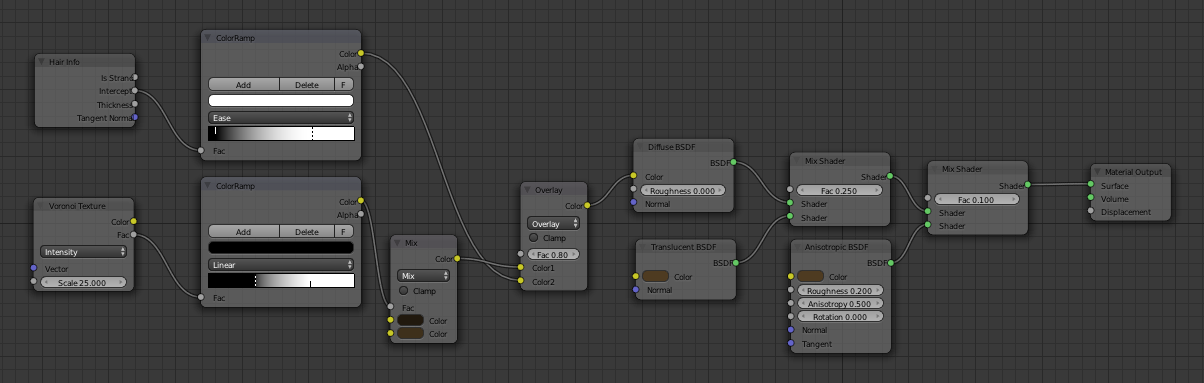Image resolution: width=1204 pixels, height=383 pixels.
Task: Collapse the Material Output node
Action: (x=1097, y=171)
